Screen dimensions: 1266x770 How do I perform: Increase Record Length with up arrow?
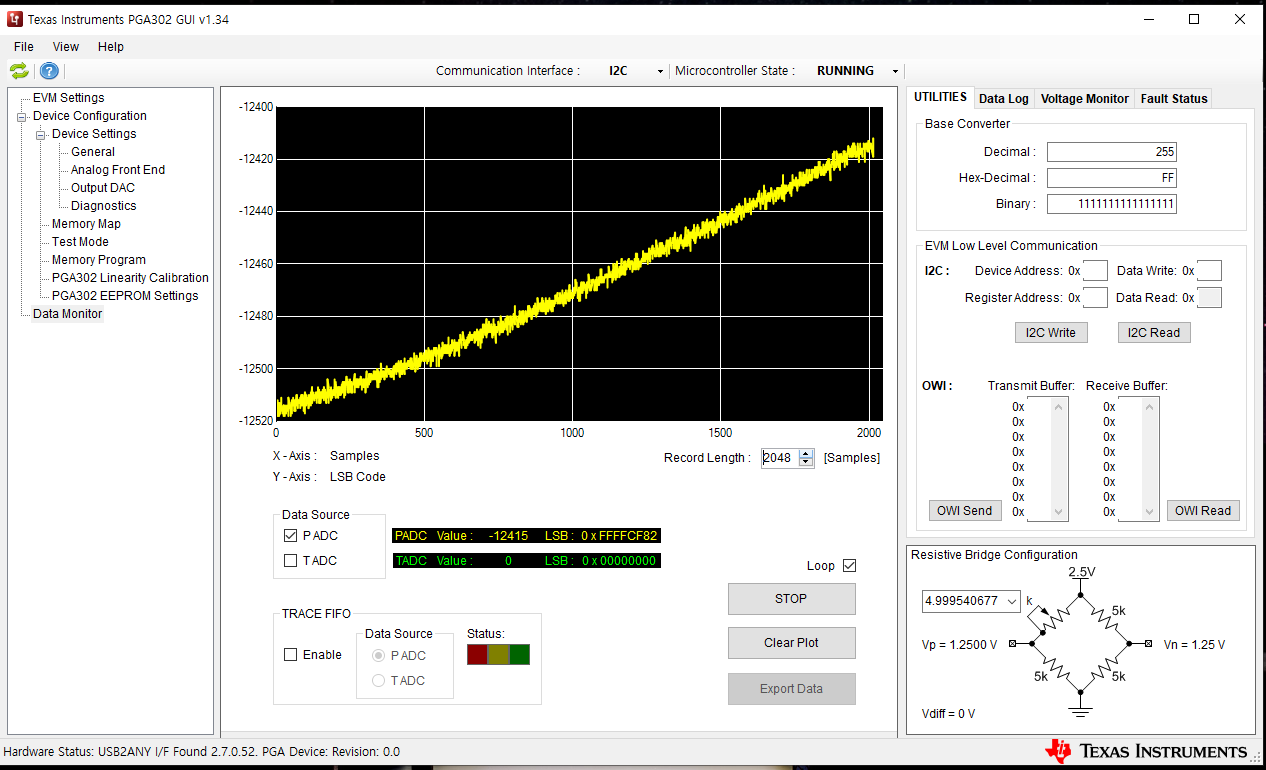(x=806, y=453)
